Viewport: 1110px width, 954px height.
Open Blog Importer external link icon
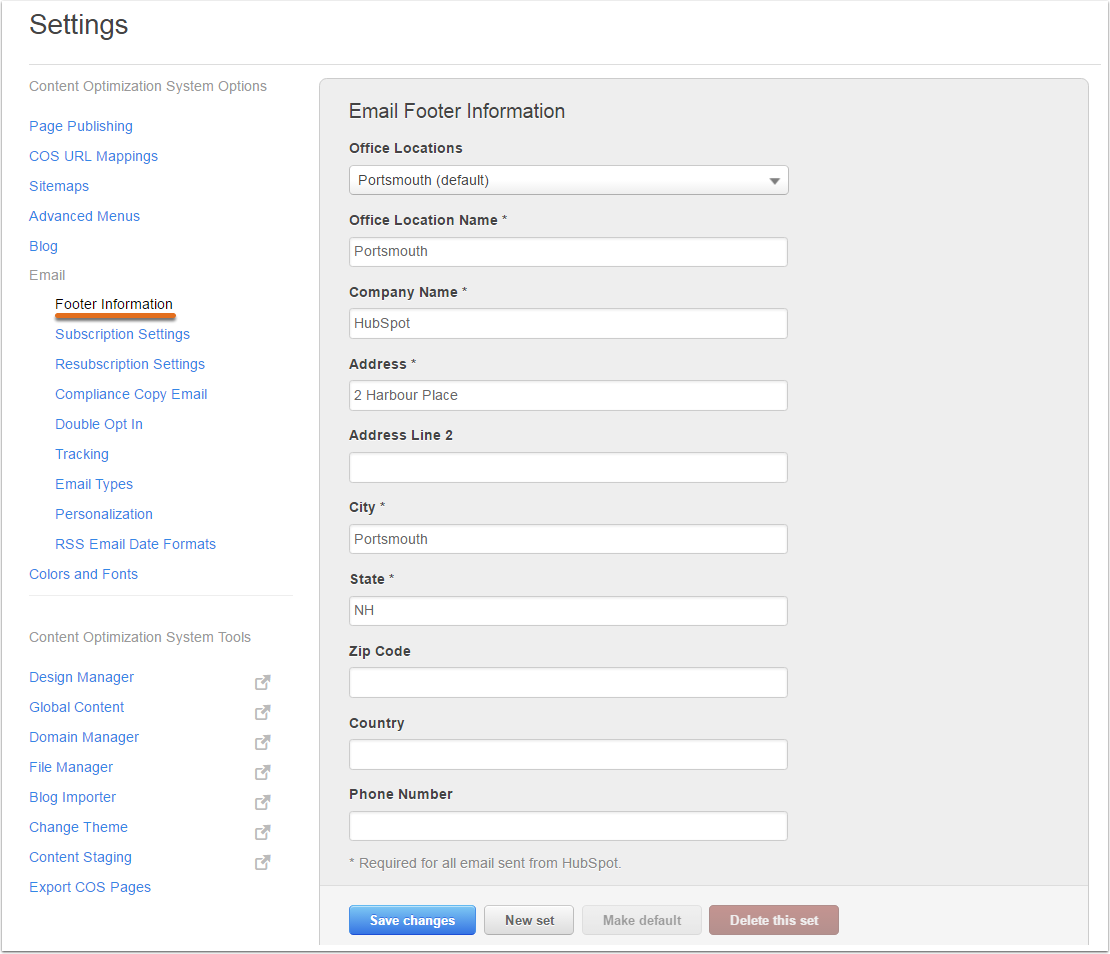point(262,802)
